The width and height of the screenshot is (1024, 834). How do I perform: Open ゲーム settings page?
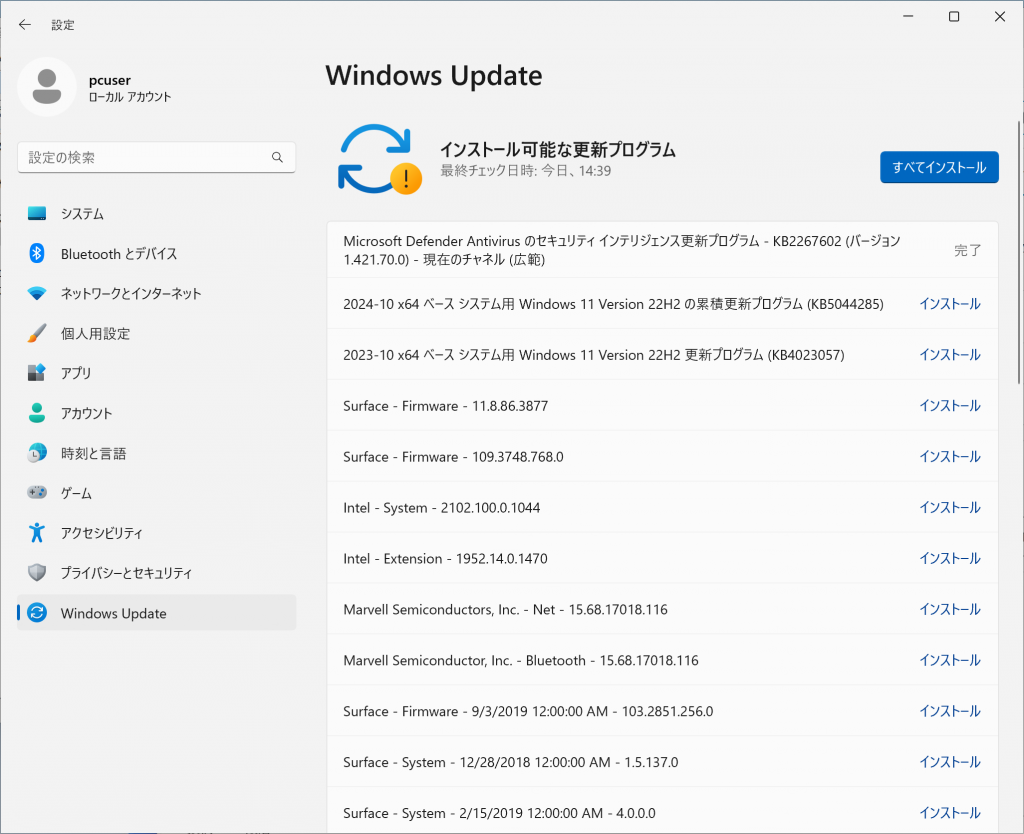157,492
